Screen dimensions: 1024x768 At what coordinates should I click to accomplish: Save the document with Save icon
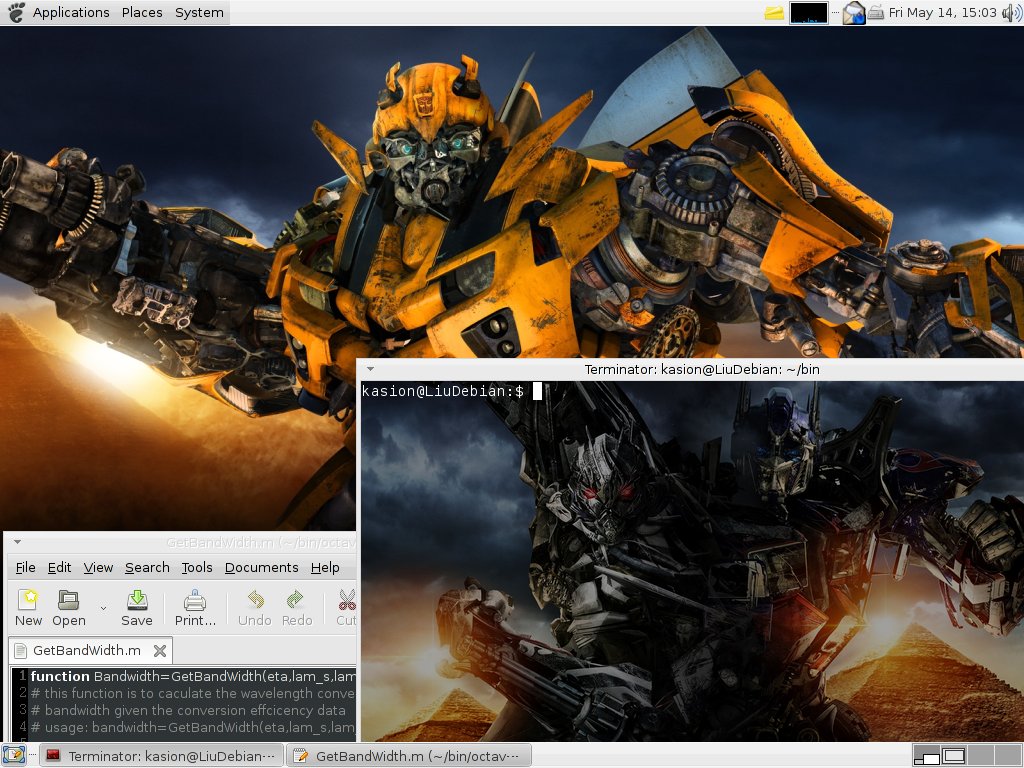[x=136, y=608]
